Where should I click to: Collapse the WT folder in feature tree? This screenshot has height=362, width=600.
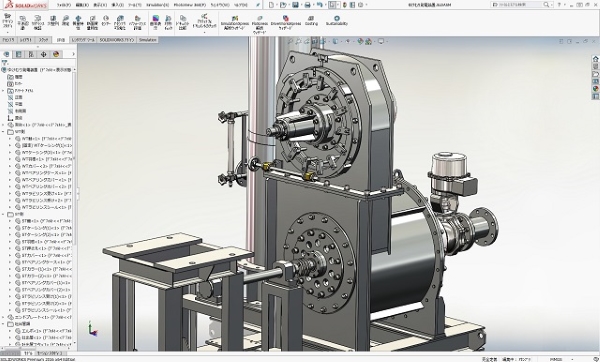click(x=3, y=132)
